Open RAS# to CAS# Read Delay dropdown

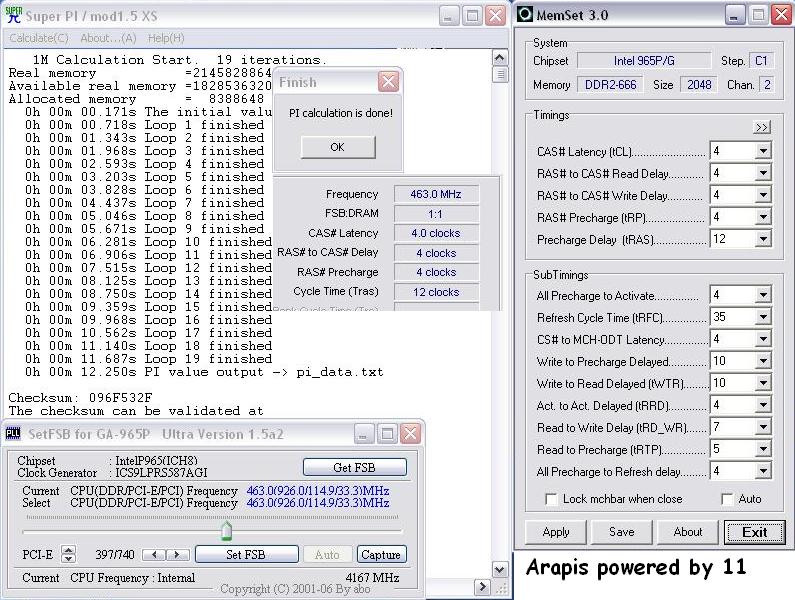pyautogui.click(x=763, y=173)
